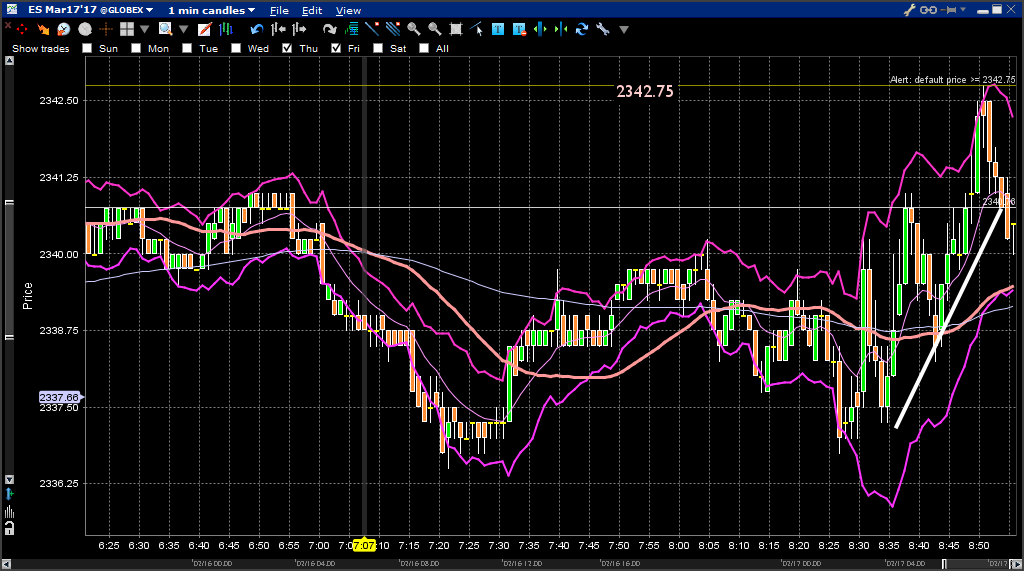Click the yellow 7:07 time marker
Screen dimensions: 1024x571
click(x=364, y=546)
